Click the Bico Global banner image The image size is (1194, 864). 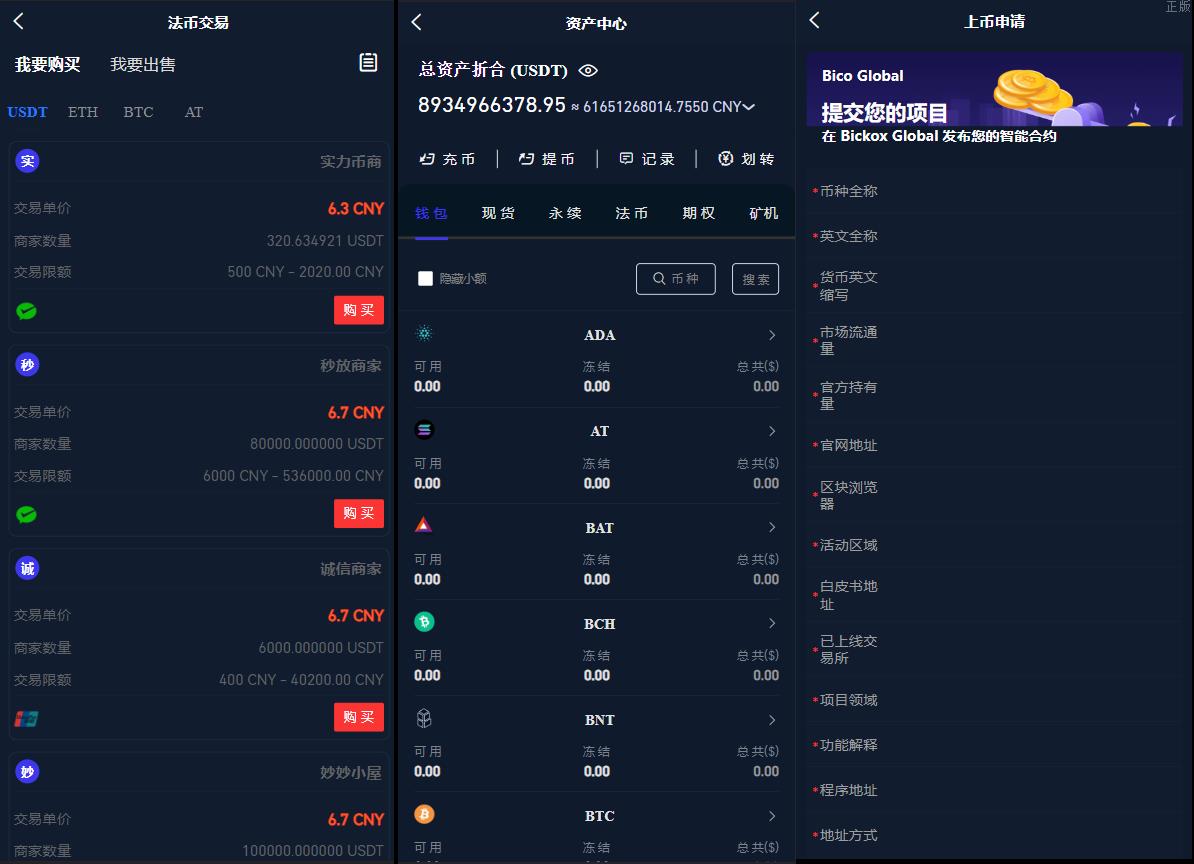(x=994, y=90)
